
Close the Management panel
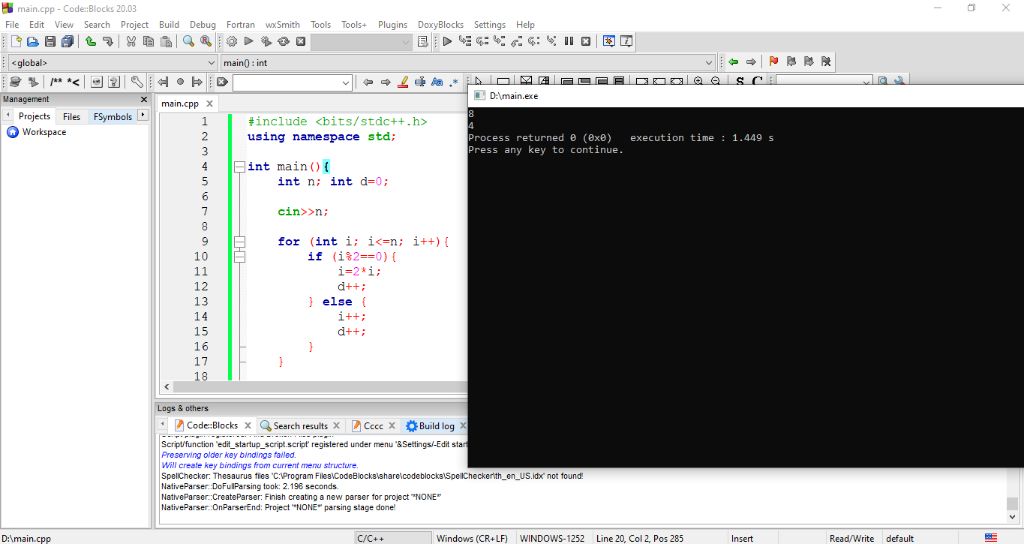[x=144, y=99]
